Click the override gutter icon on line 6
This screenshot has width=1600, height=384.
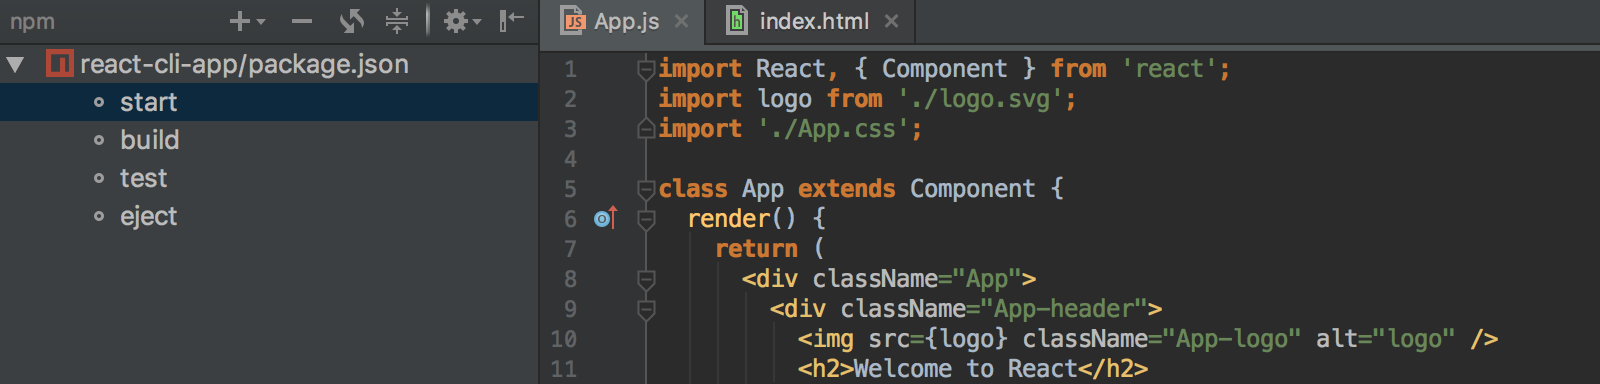coord(606,218)
